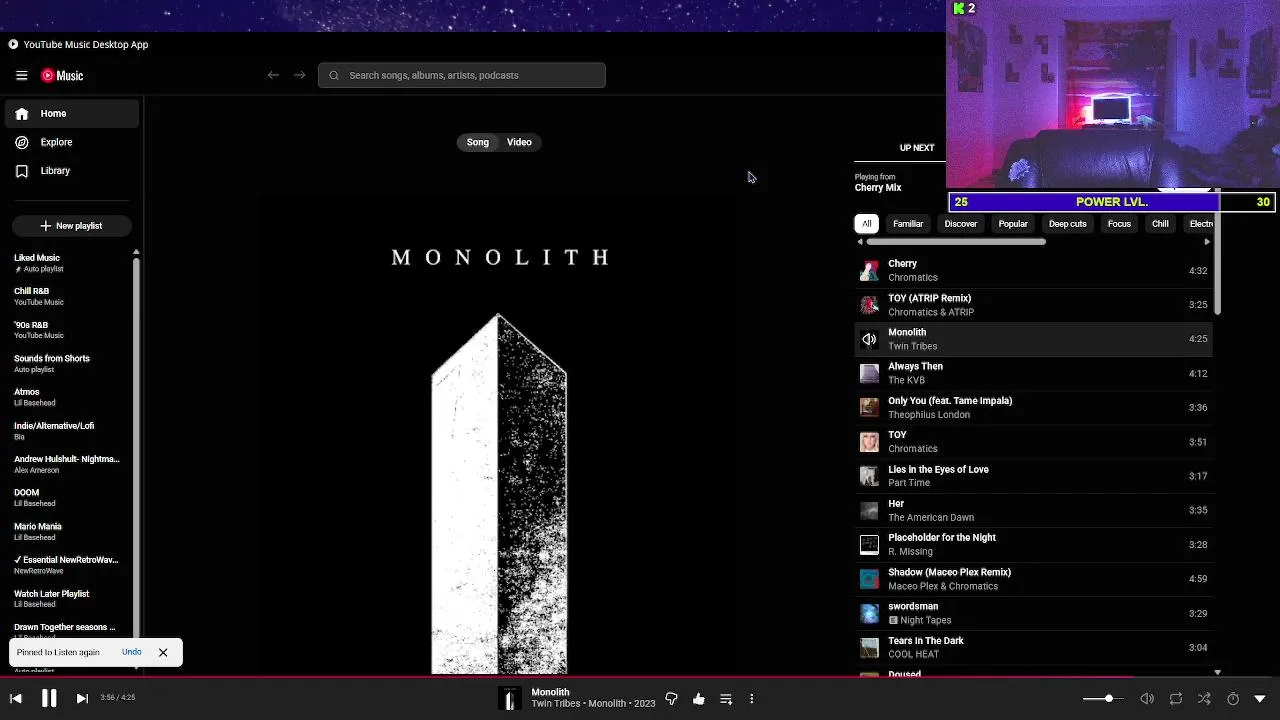The image size is (1280, 720).
Task: Open Indie/Alternative/Lofi playlist
Action: tap(68, 431)
